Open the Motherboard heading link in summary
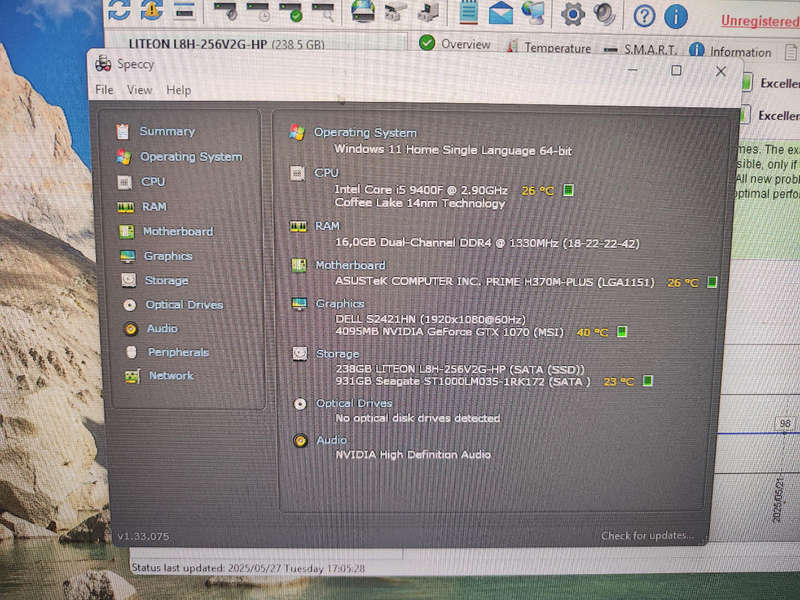This screenshot has width=800, height=600. pyautogui.click(x=350, y=265)
